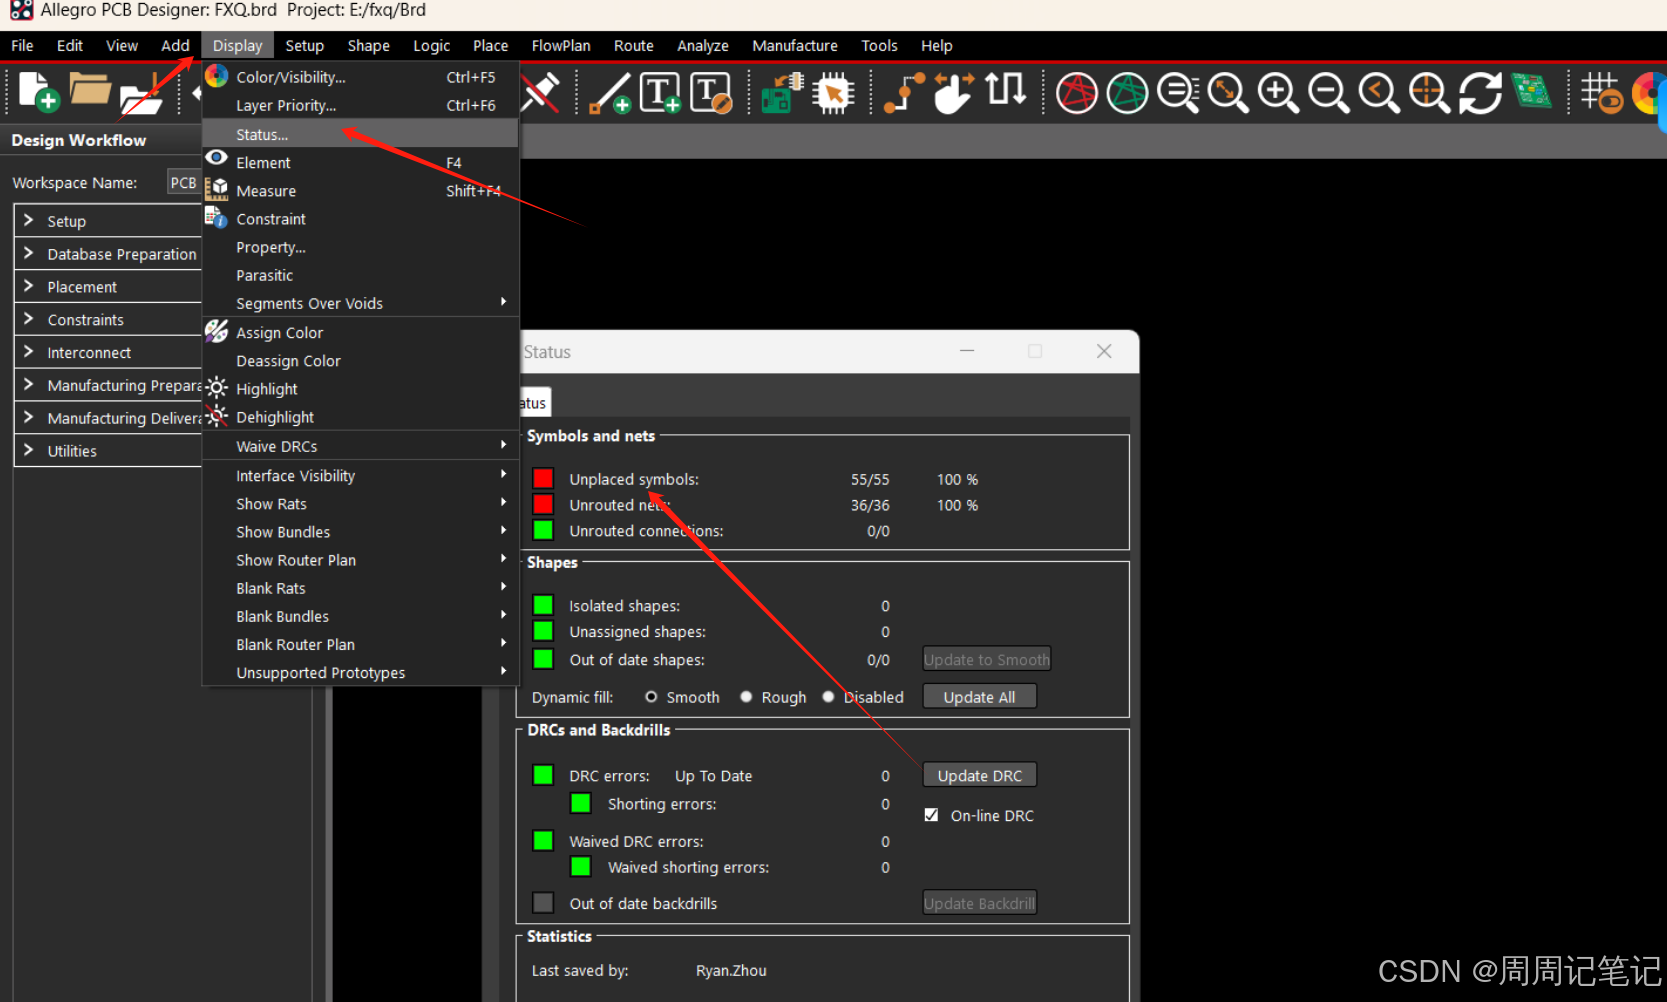Open the Blank Rats submenu

[360, 588]
